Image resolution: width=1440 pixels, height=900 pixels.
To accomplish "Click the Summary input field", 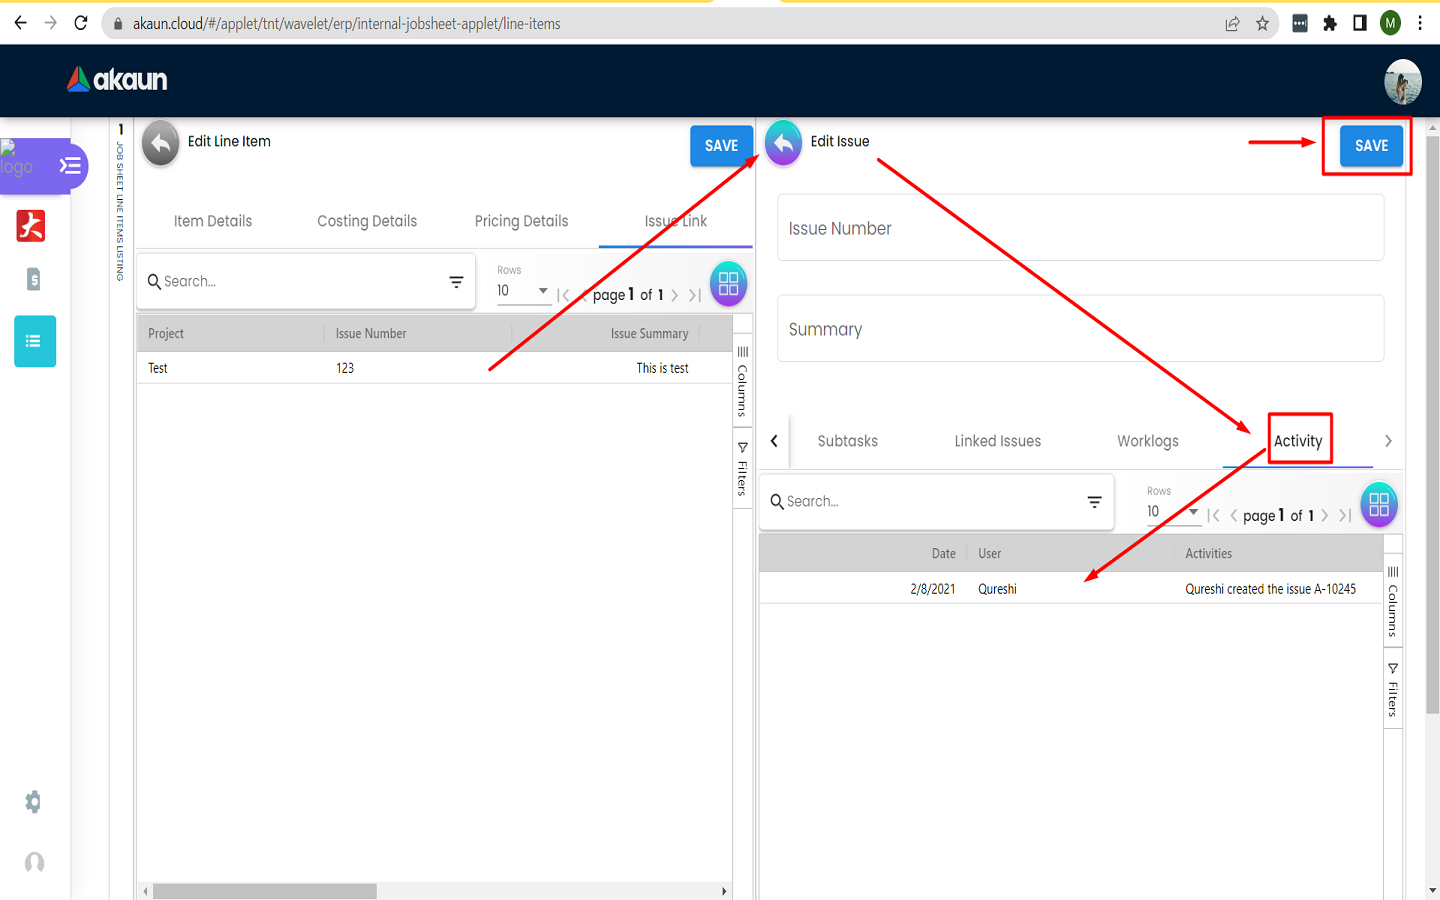I will [1080, 329].
